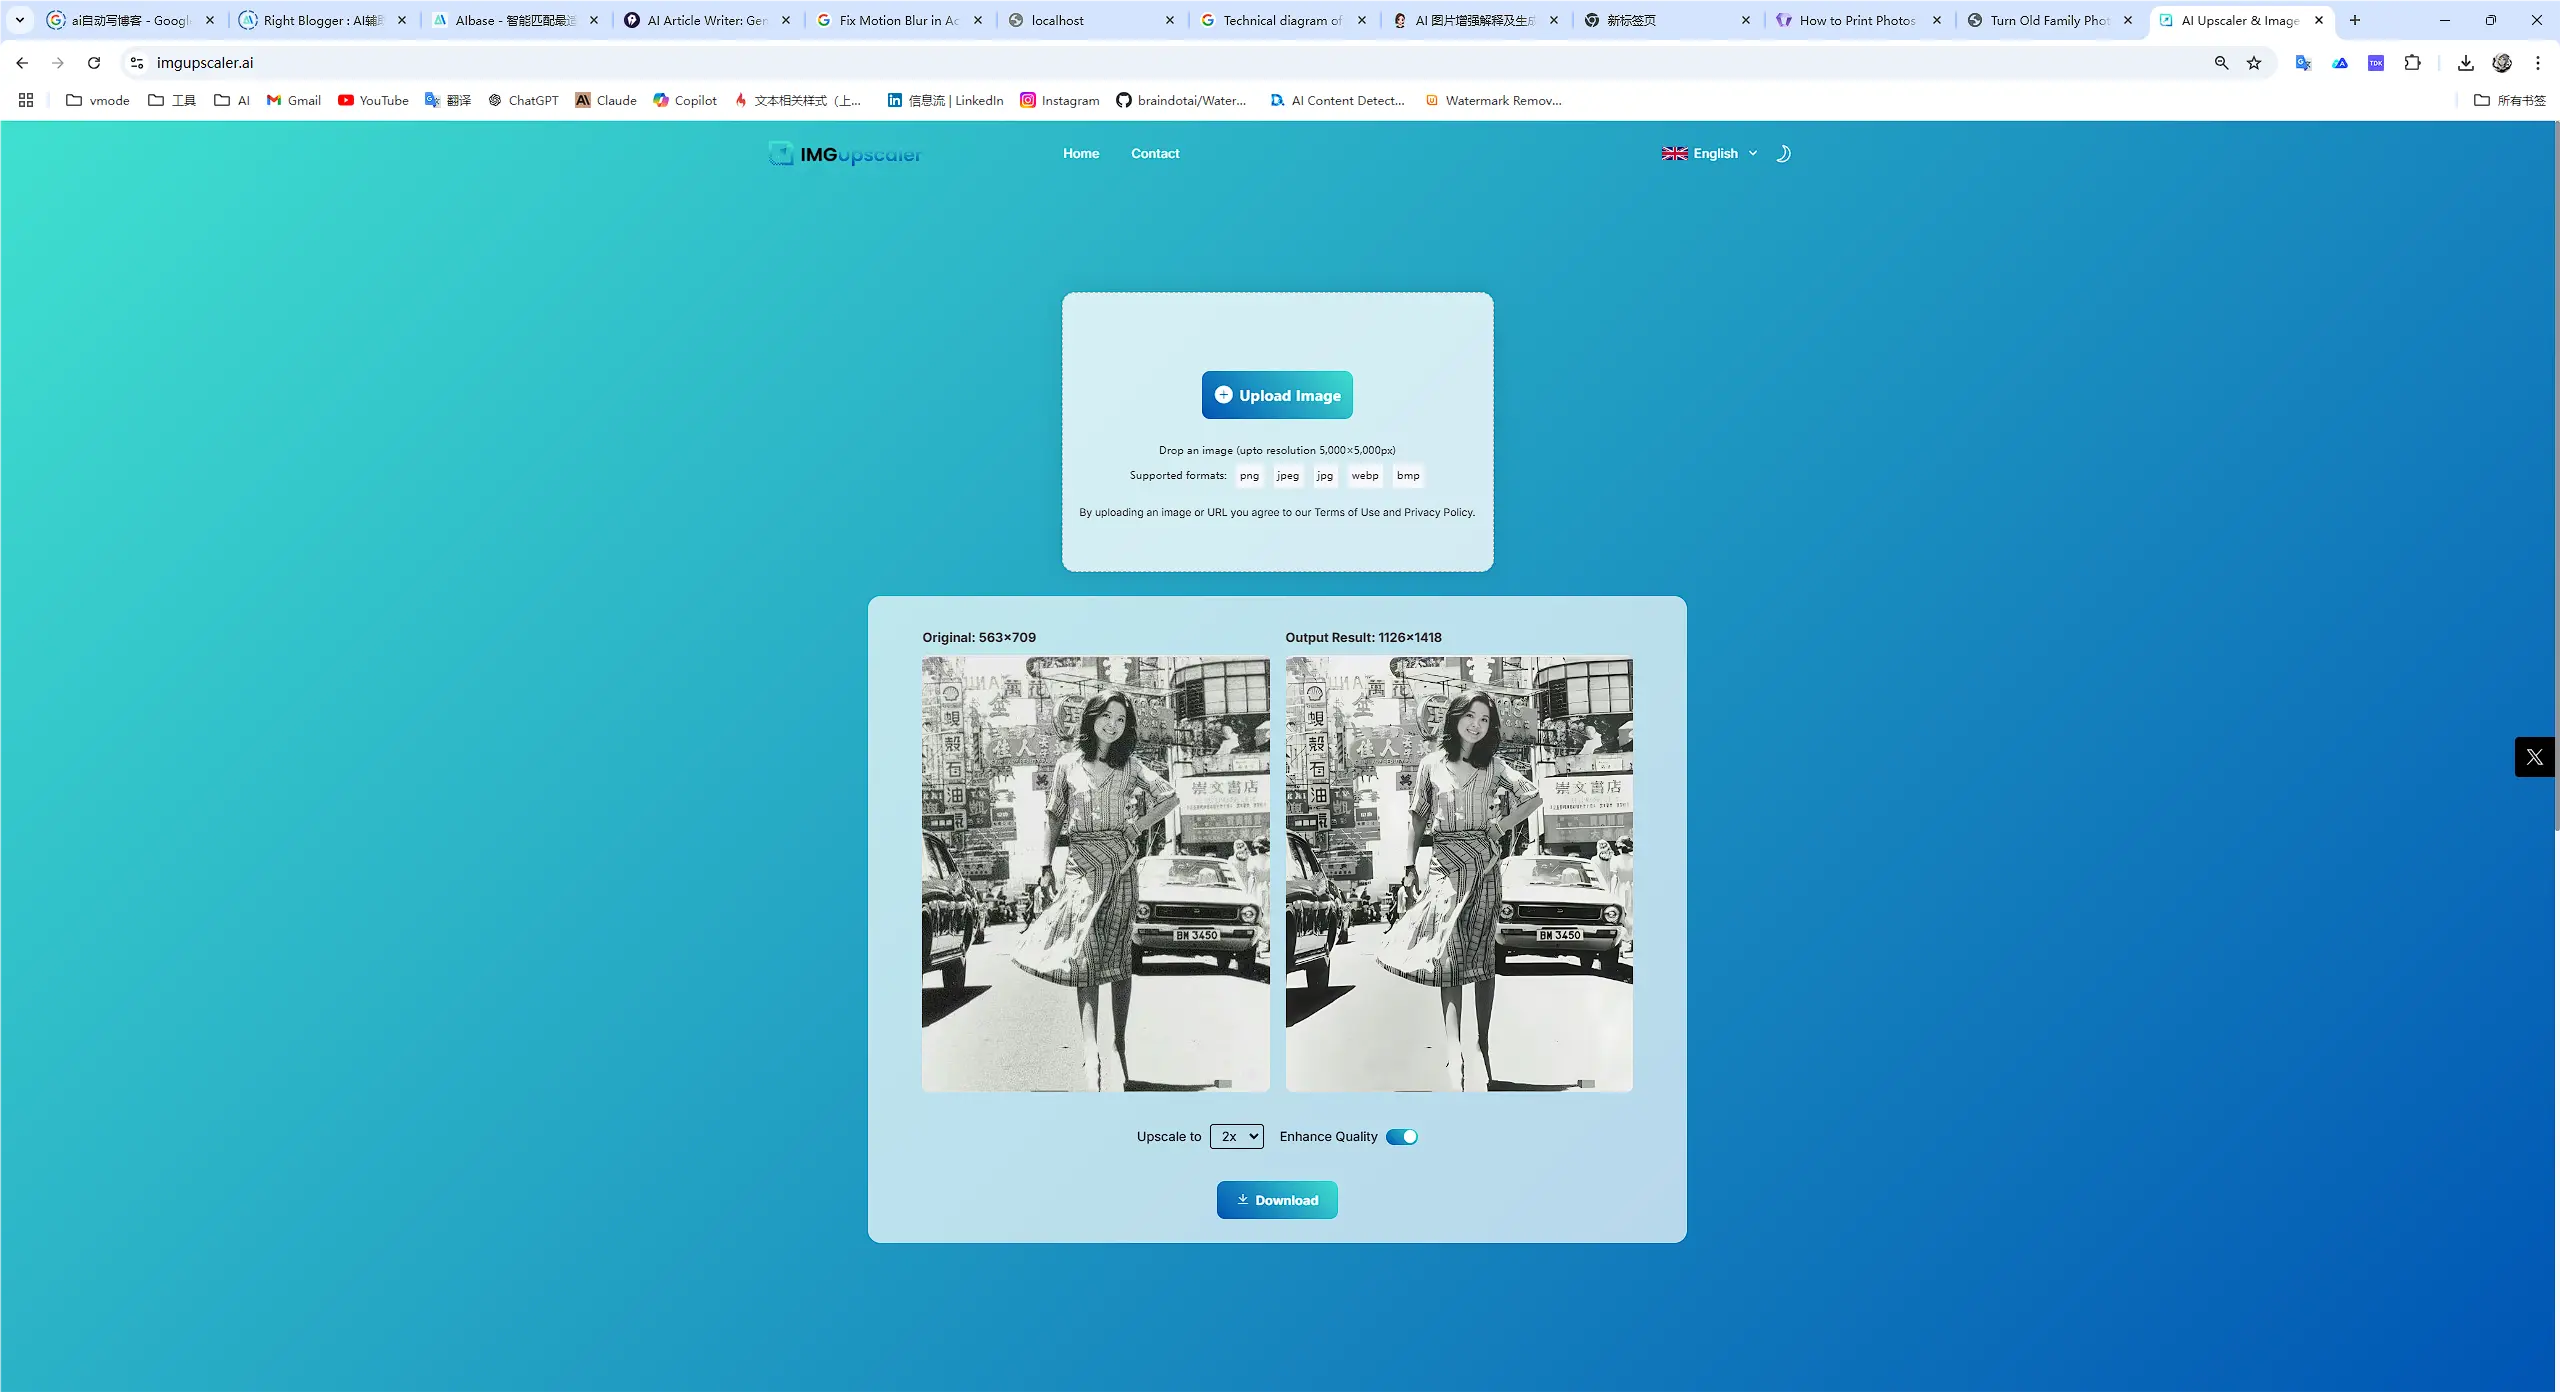
Task: Click the dark mode toggle moon icon
Action: [x=1782, y=153]
